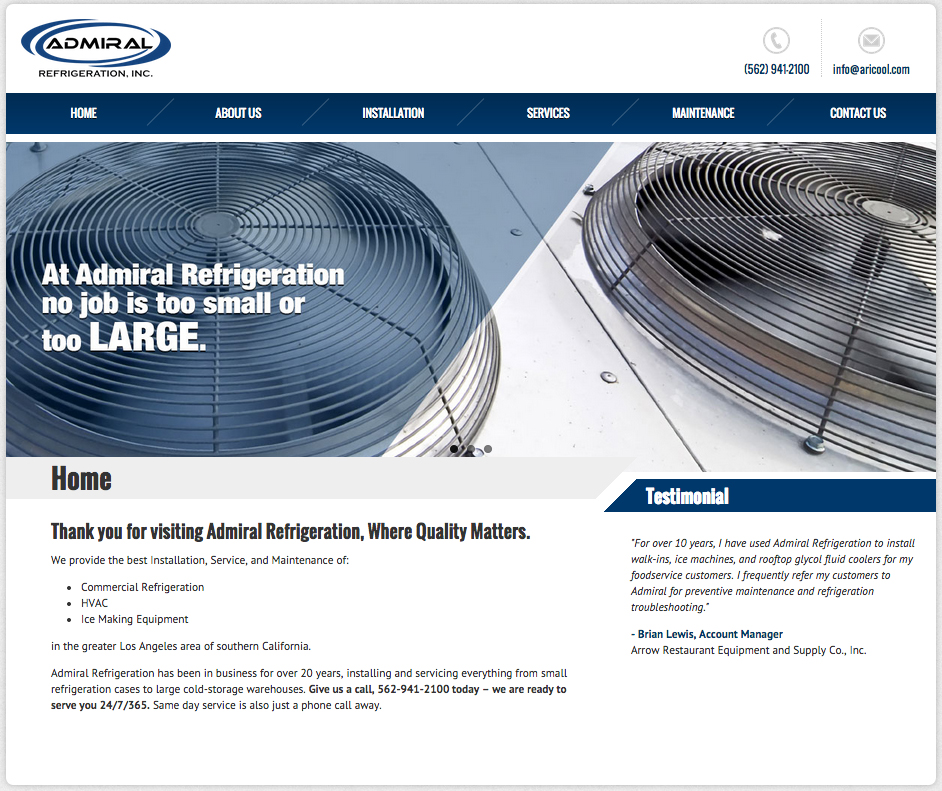Click the 'HVAC' list item

point(94,603)
